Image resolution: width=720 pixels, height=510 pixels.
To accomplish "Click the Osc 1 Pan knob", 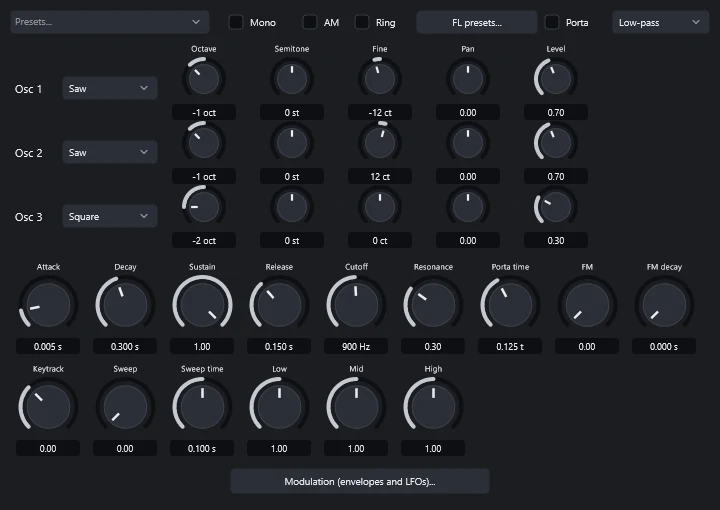I will point(467,78).
